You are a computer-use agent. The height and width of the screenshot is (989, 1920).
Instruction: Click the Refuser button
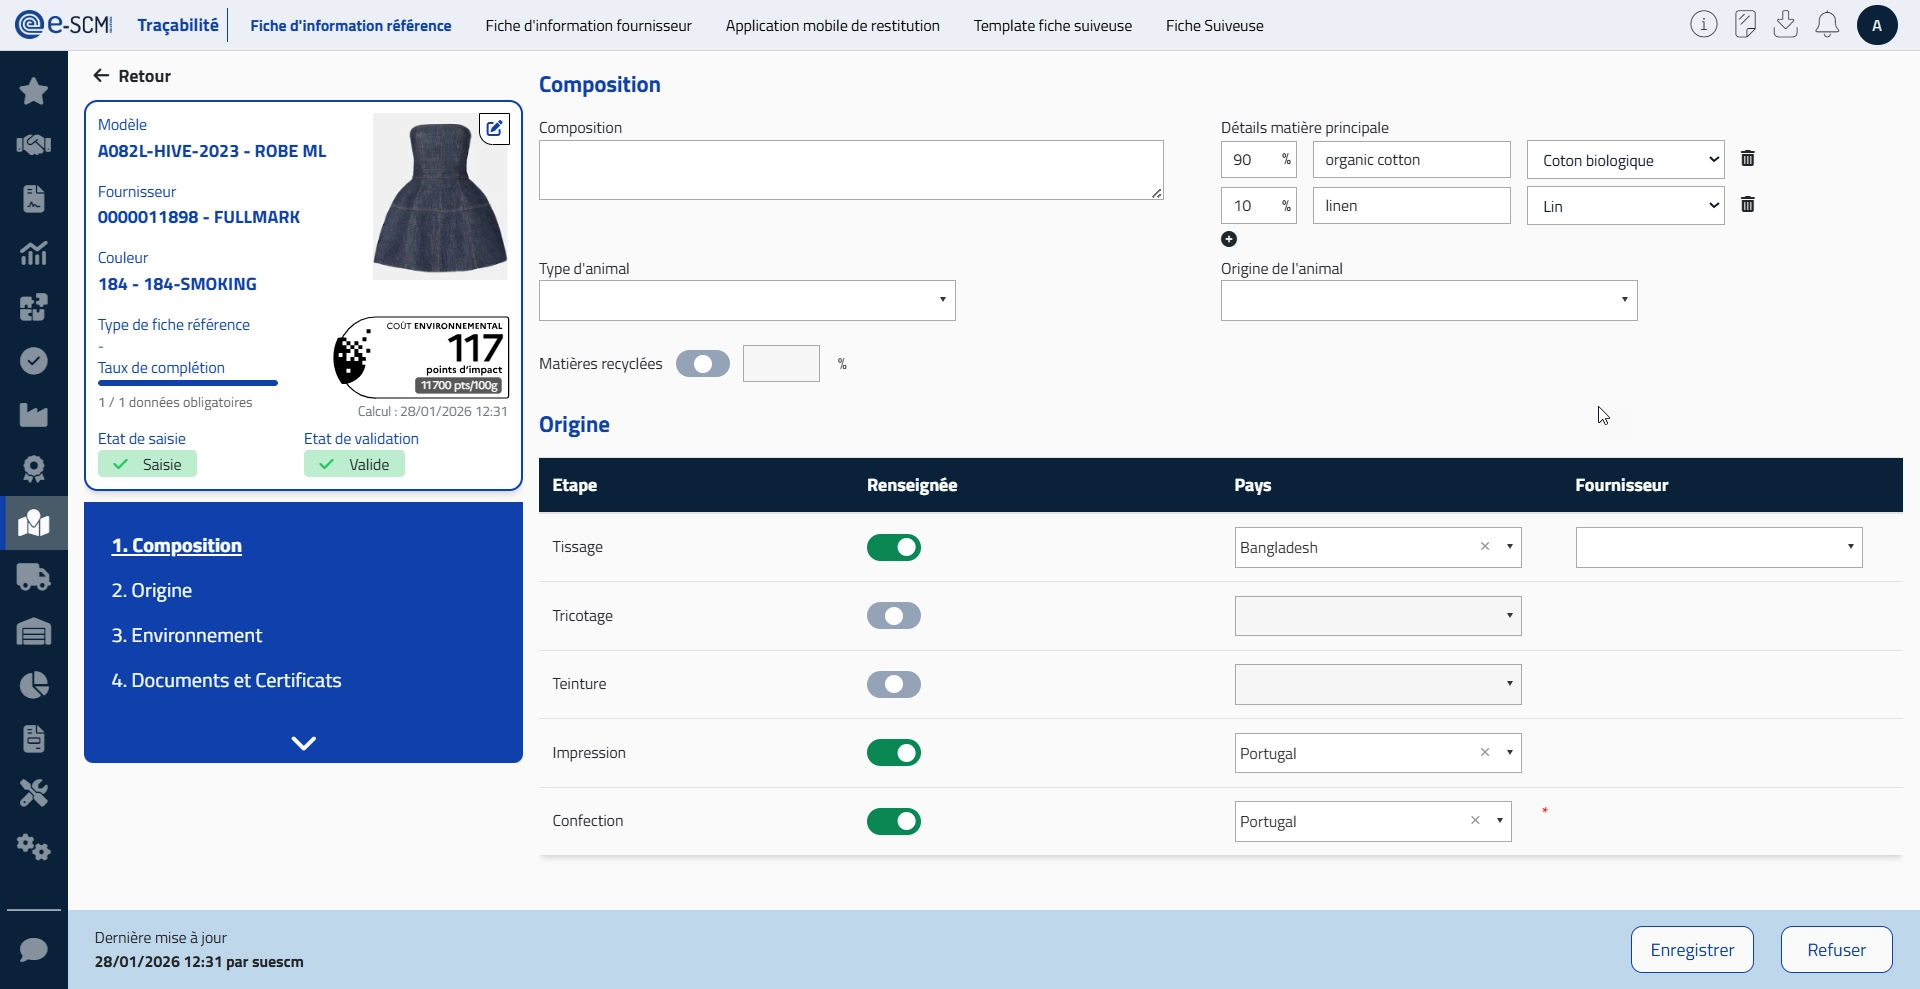pos(1836,949)
